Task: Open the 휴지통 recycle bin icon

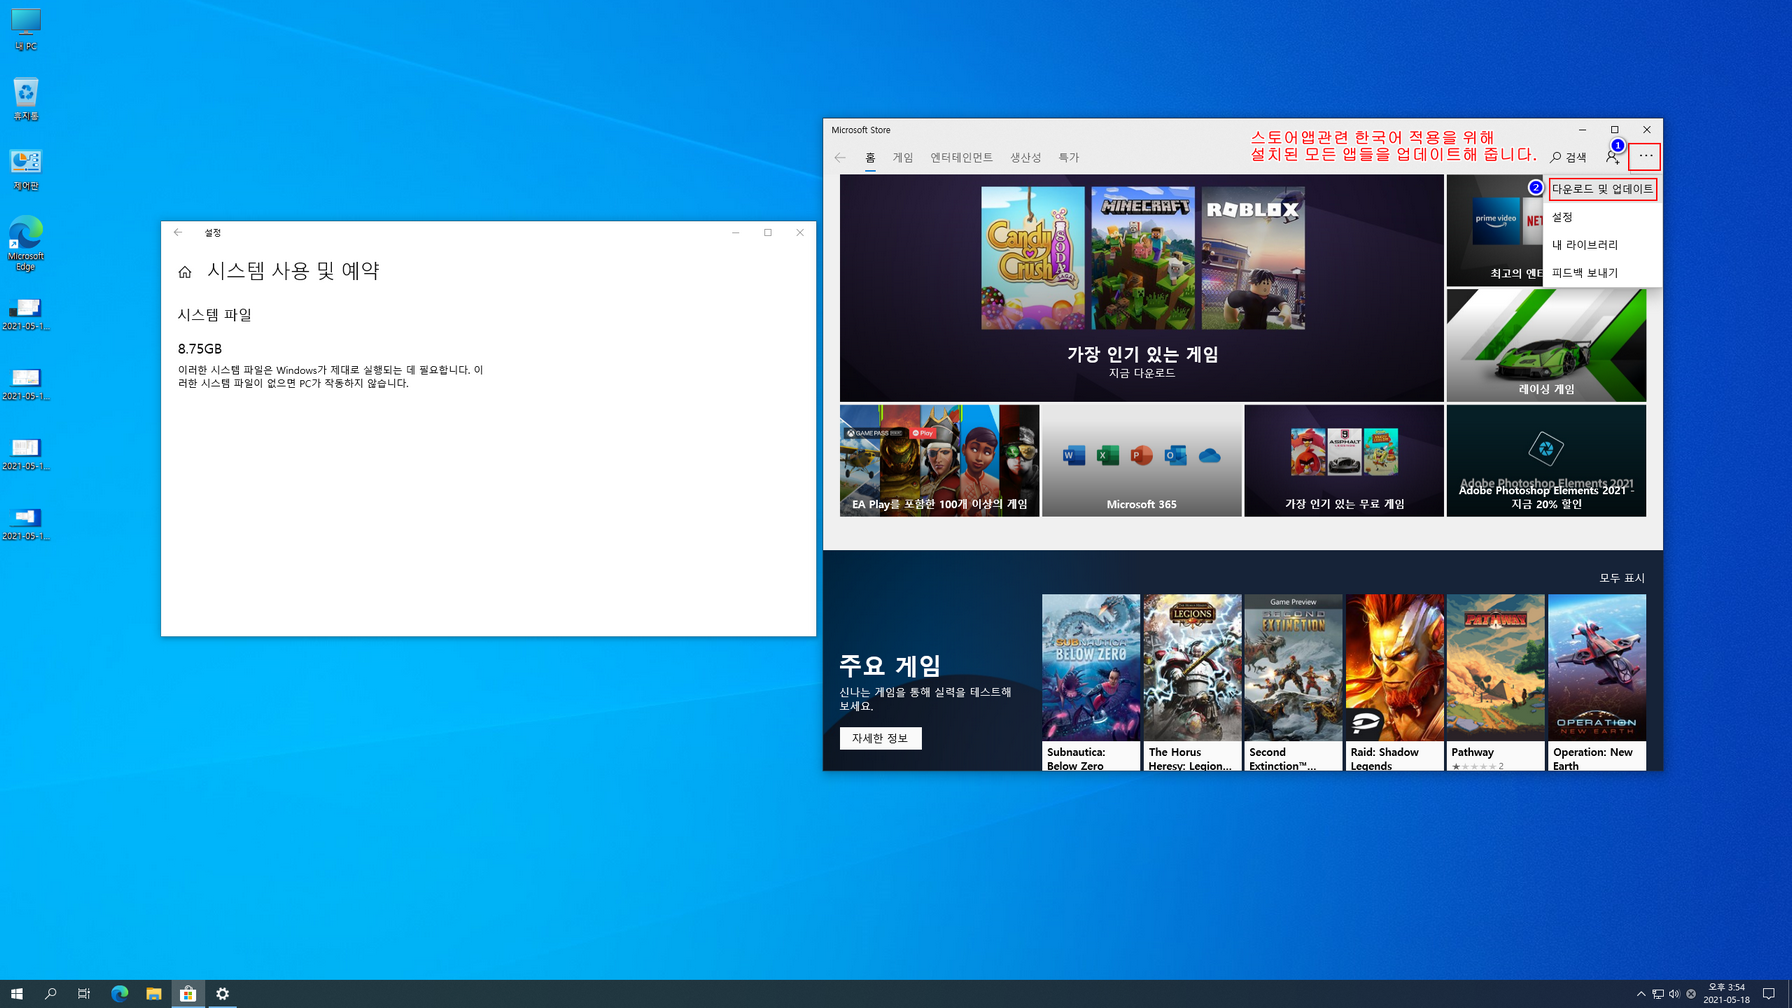Action: click(26, 99)
